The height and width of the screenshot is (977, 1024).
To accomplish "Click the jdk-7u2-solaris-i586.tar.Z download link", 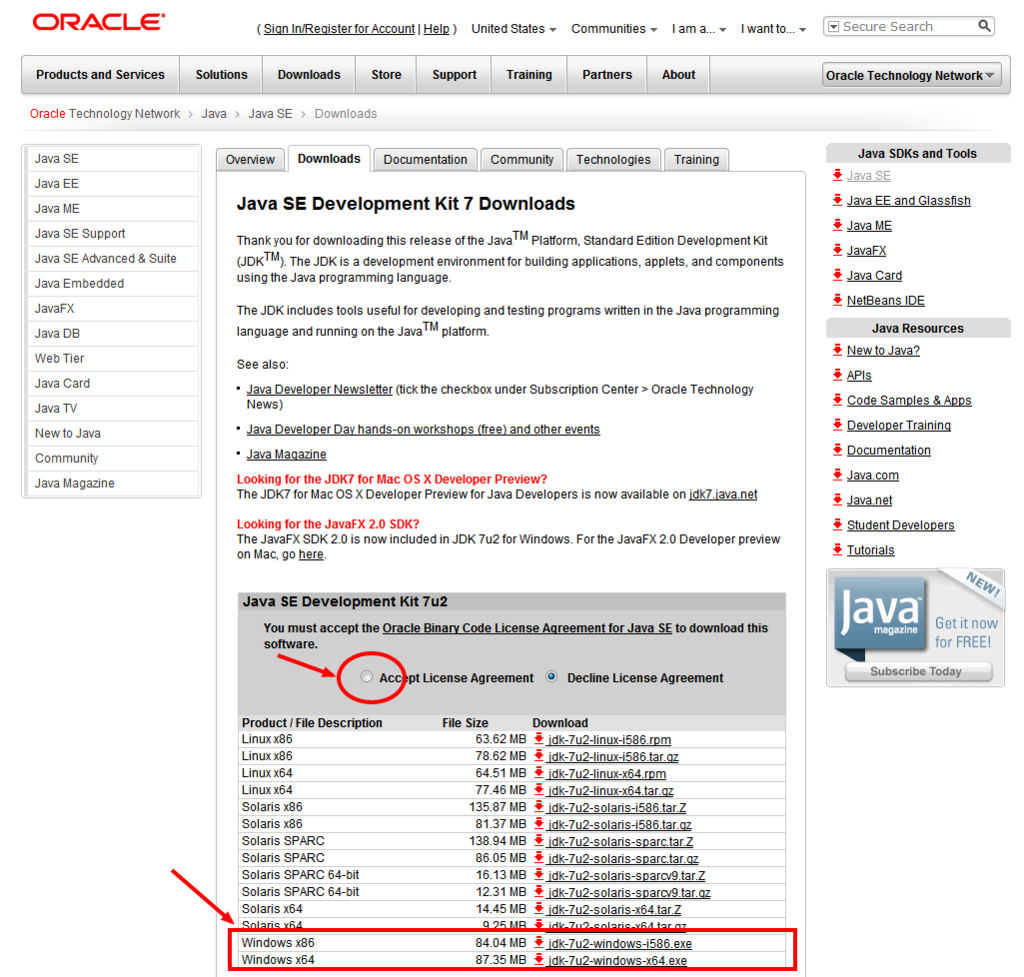I will click(617, 807).
